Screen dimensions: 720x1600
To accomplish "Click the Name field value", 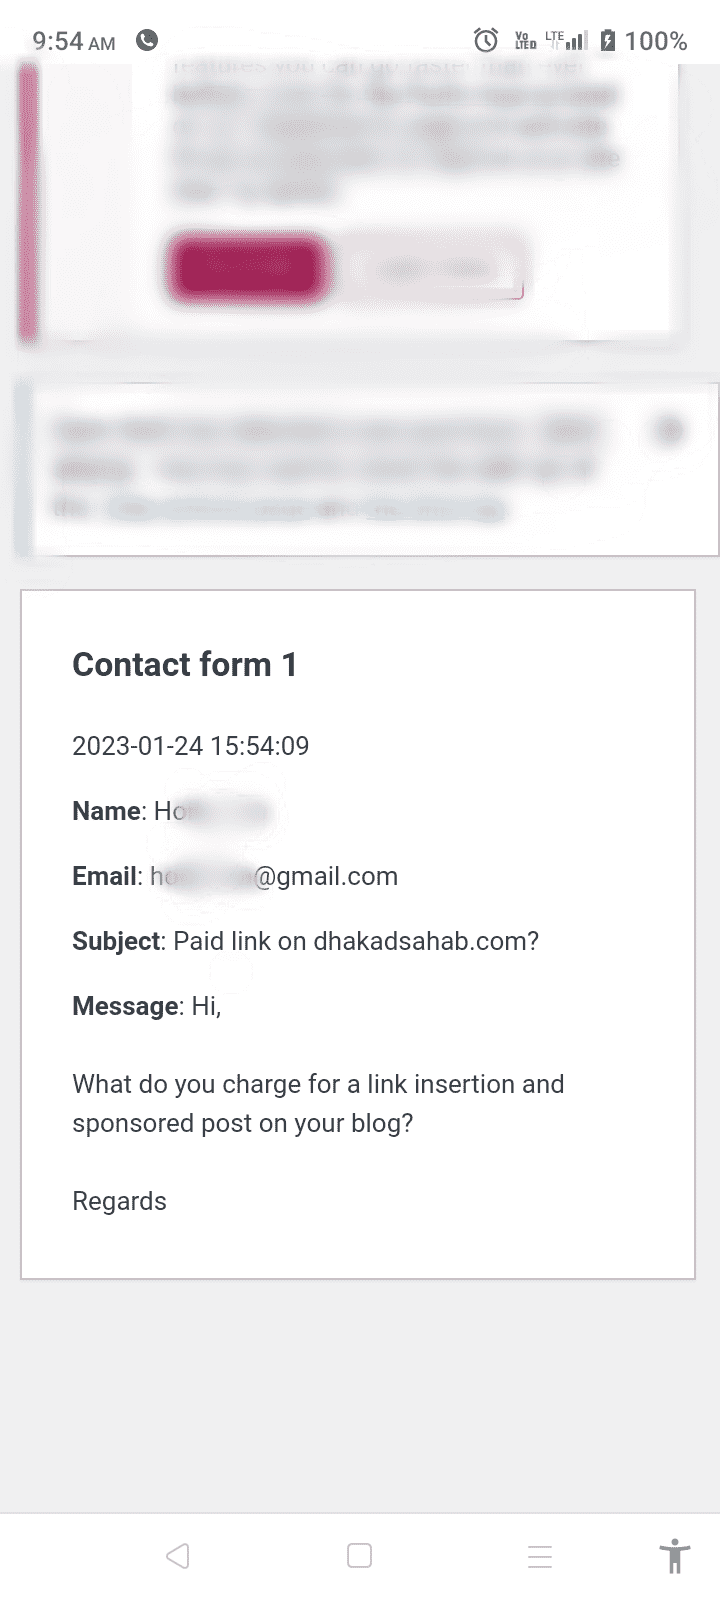I will click(x=211, y=811).
